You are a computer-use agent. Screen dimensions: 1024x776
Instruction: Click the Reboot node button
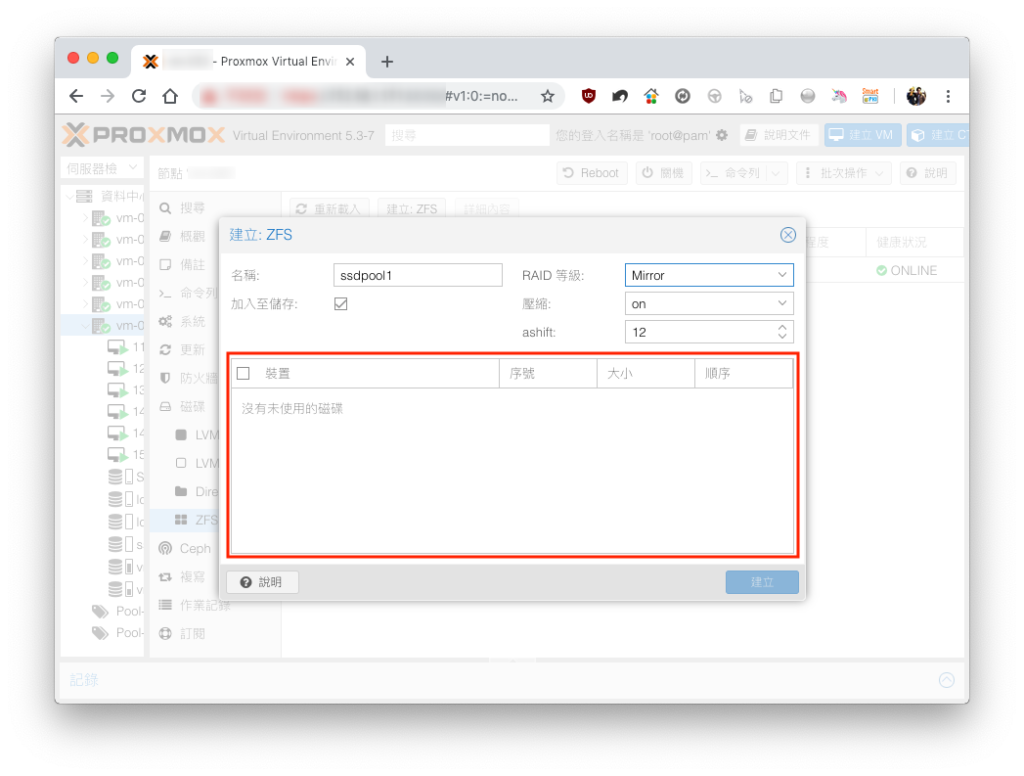[x=591, y=173]
